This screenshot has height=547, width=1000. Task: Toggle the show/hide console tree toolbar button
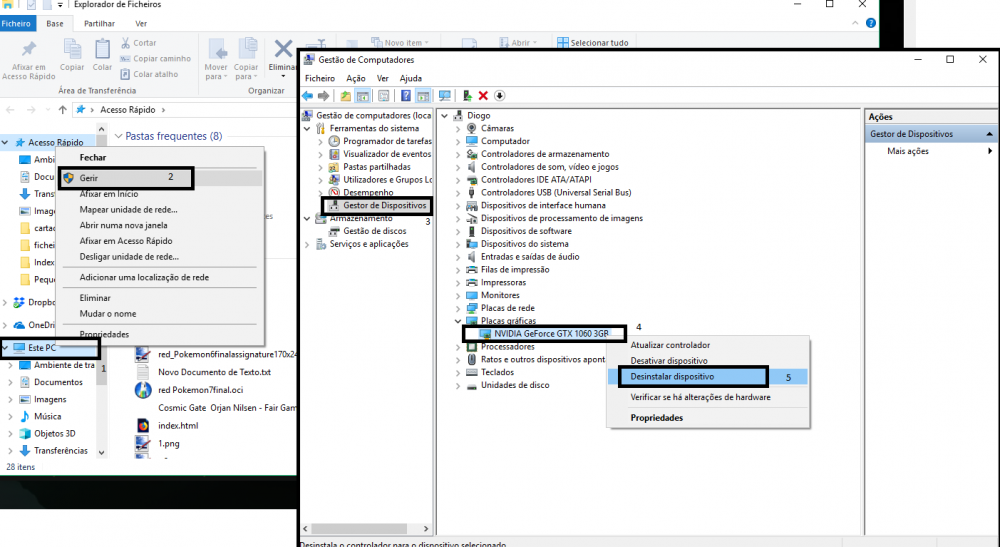362,96
